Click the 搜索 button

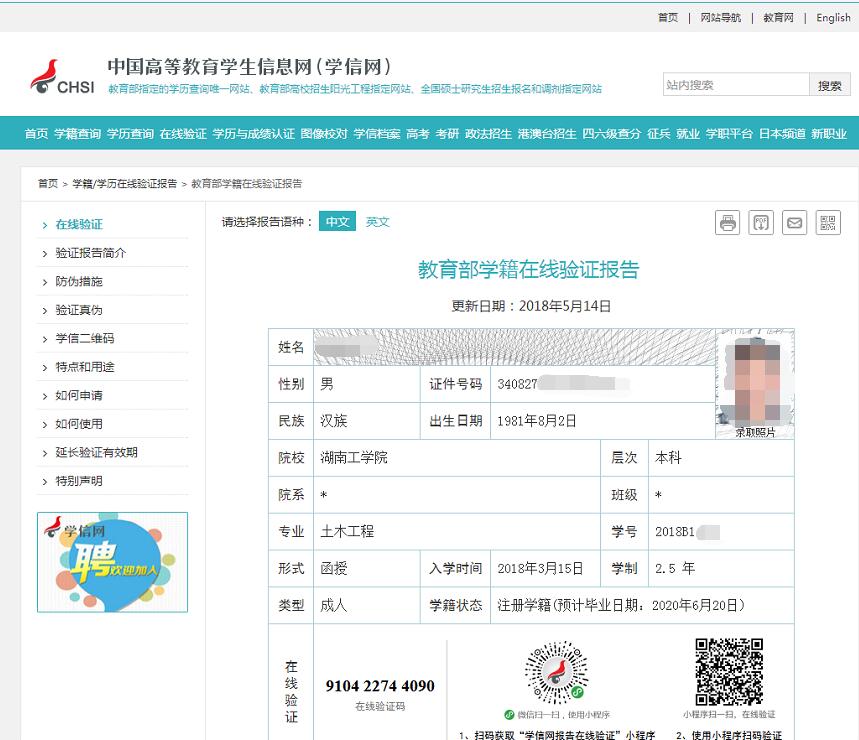click(829, 85)
